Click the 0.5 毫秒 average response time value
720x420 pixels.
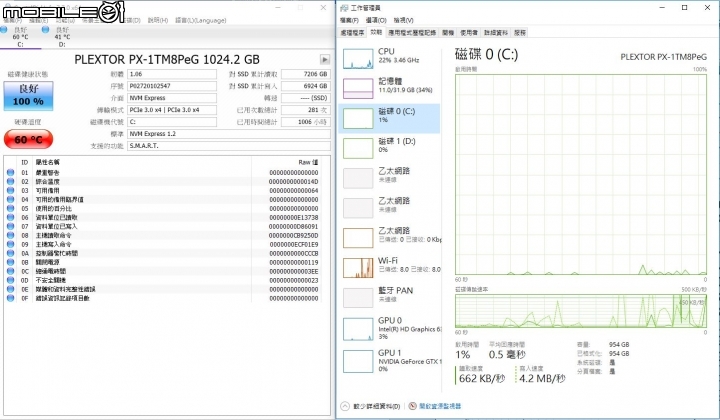tap(507, 355)
